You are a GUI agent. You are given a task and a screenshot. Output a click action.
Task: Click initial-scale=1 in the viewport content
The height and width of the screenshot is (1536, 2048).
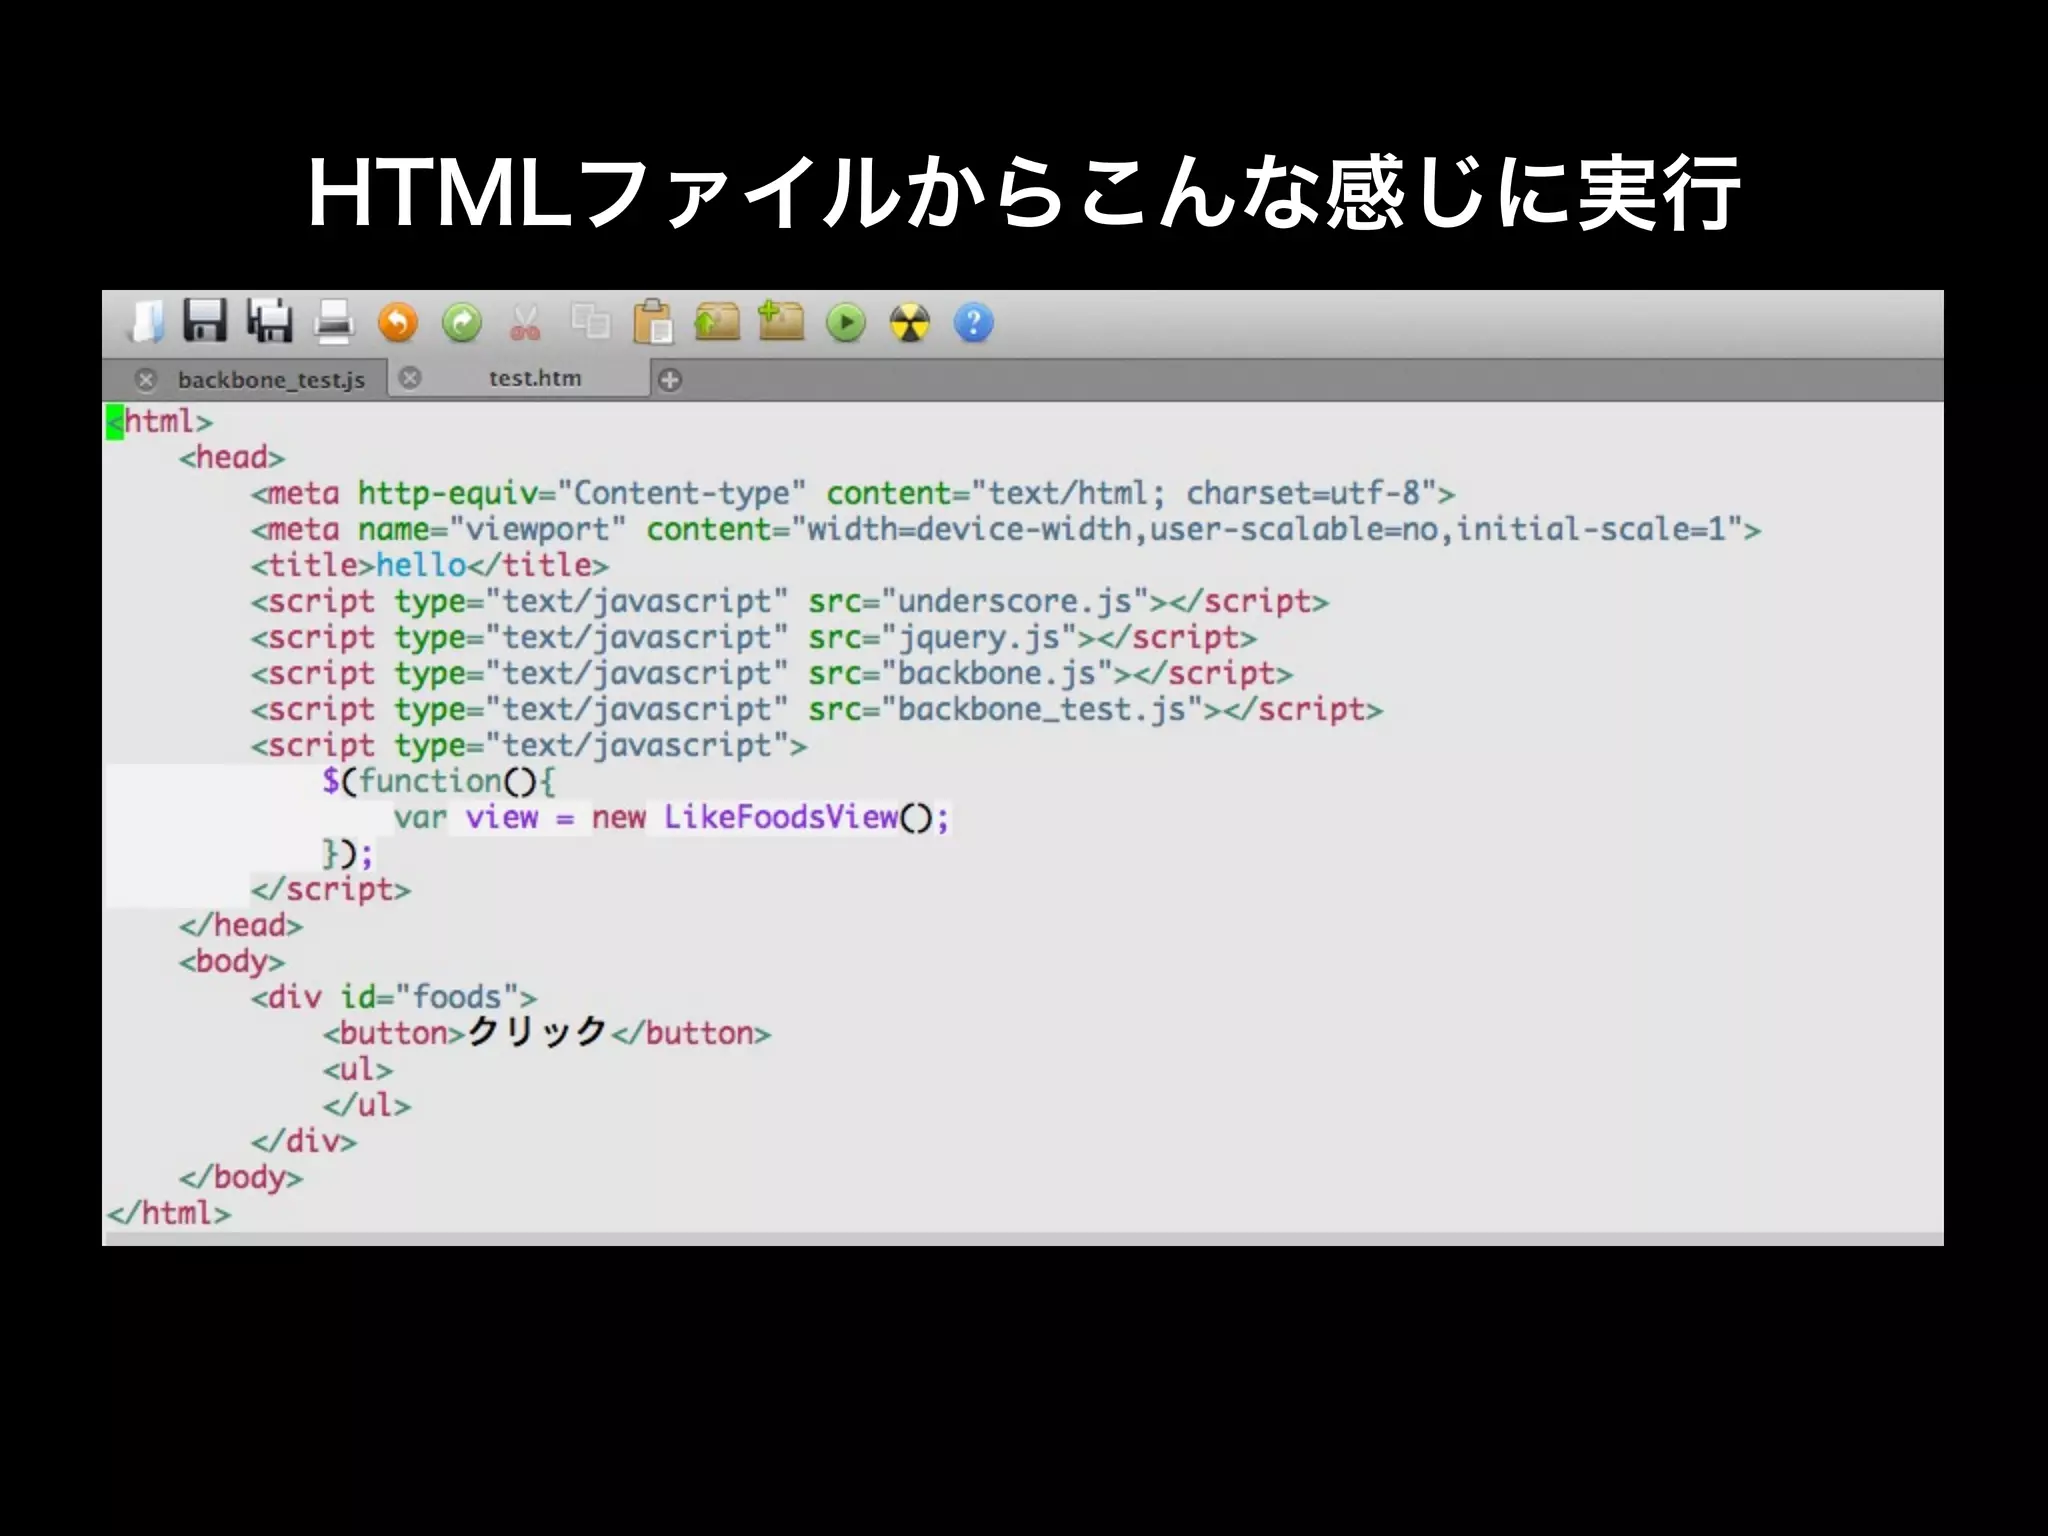pos(1591,529)
